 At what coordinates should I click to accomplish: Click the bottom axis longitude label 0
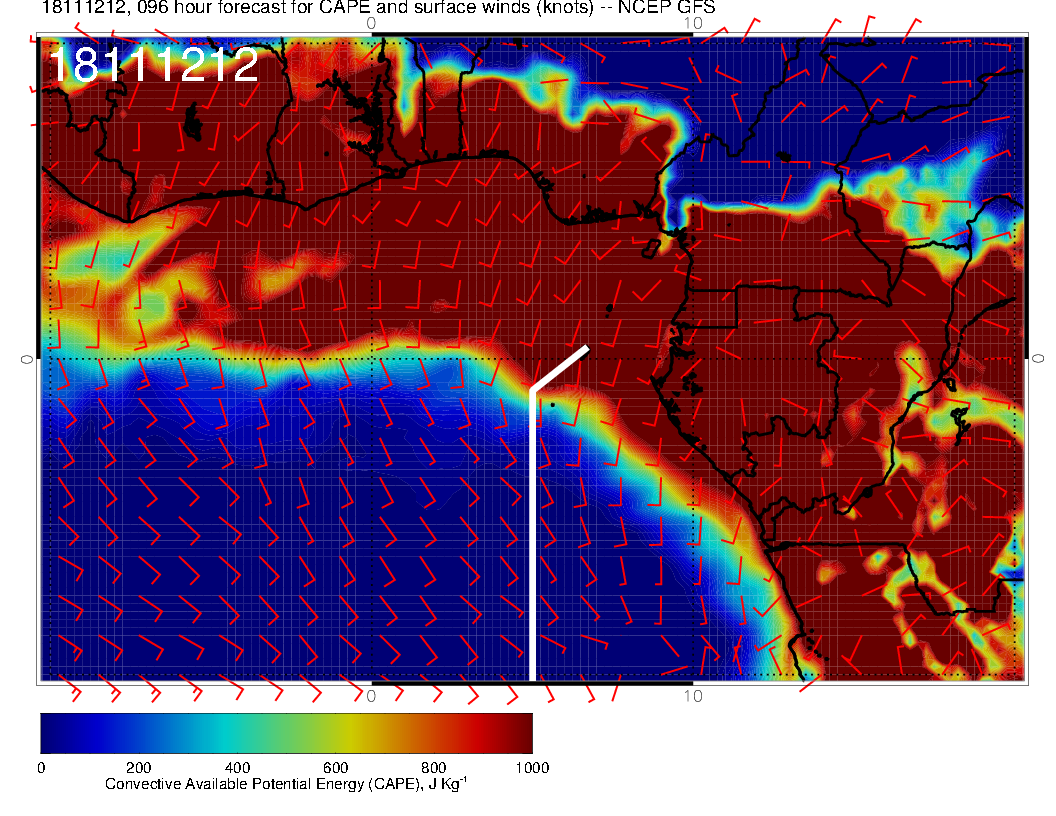[x=371, y=696]
